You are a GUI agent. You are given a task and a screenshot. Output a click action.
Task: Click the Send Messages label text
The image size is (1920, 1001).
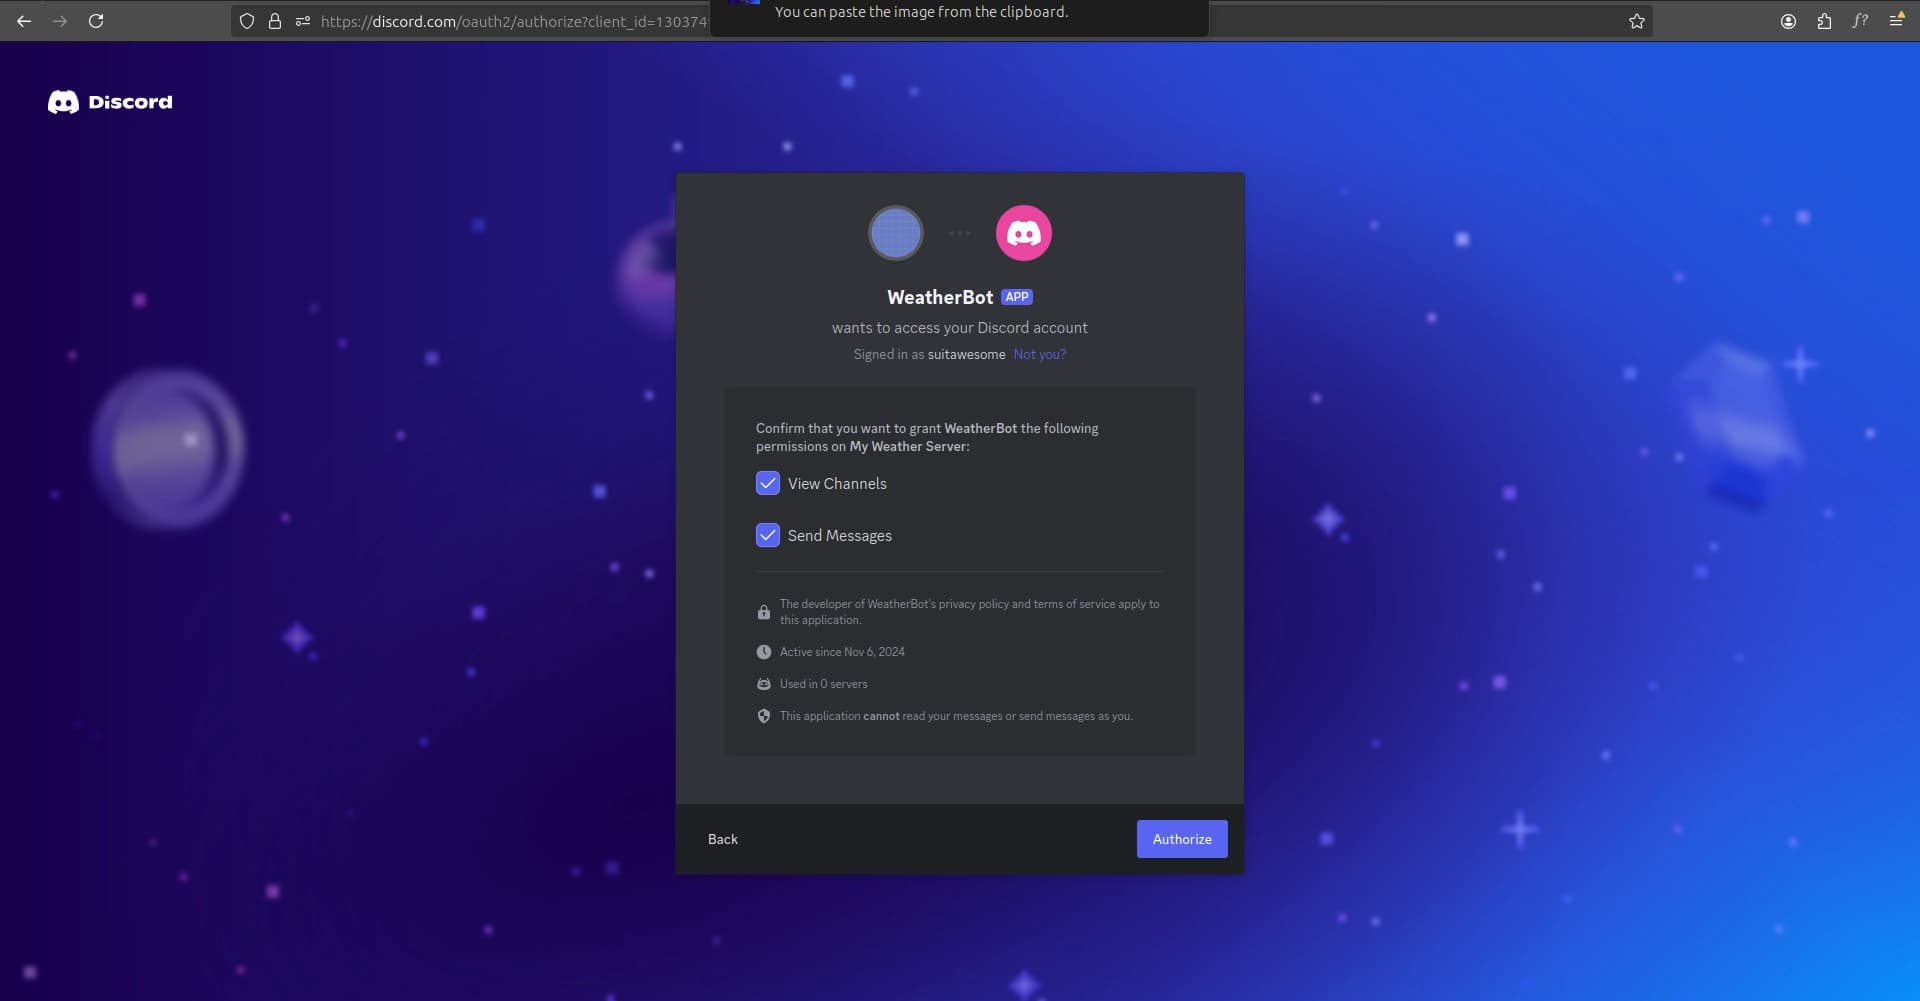pyautogui.click(x=840, y=535)
